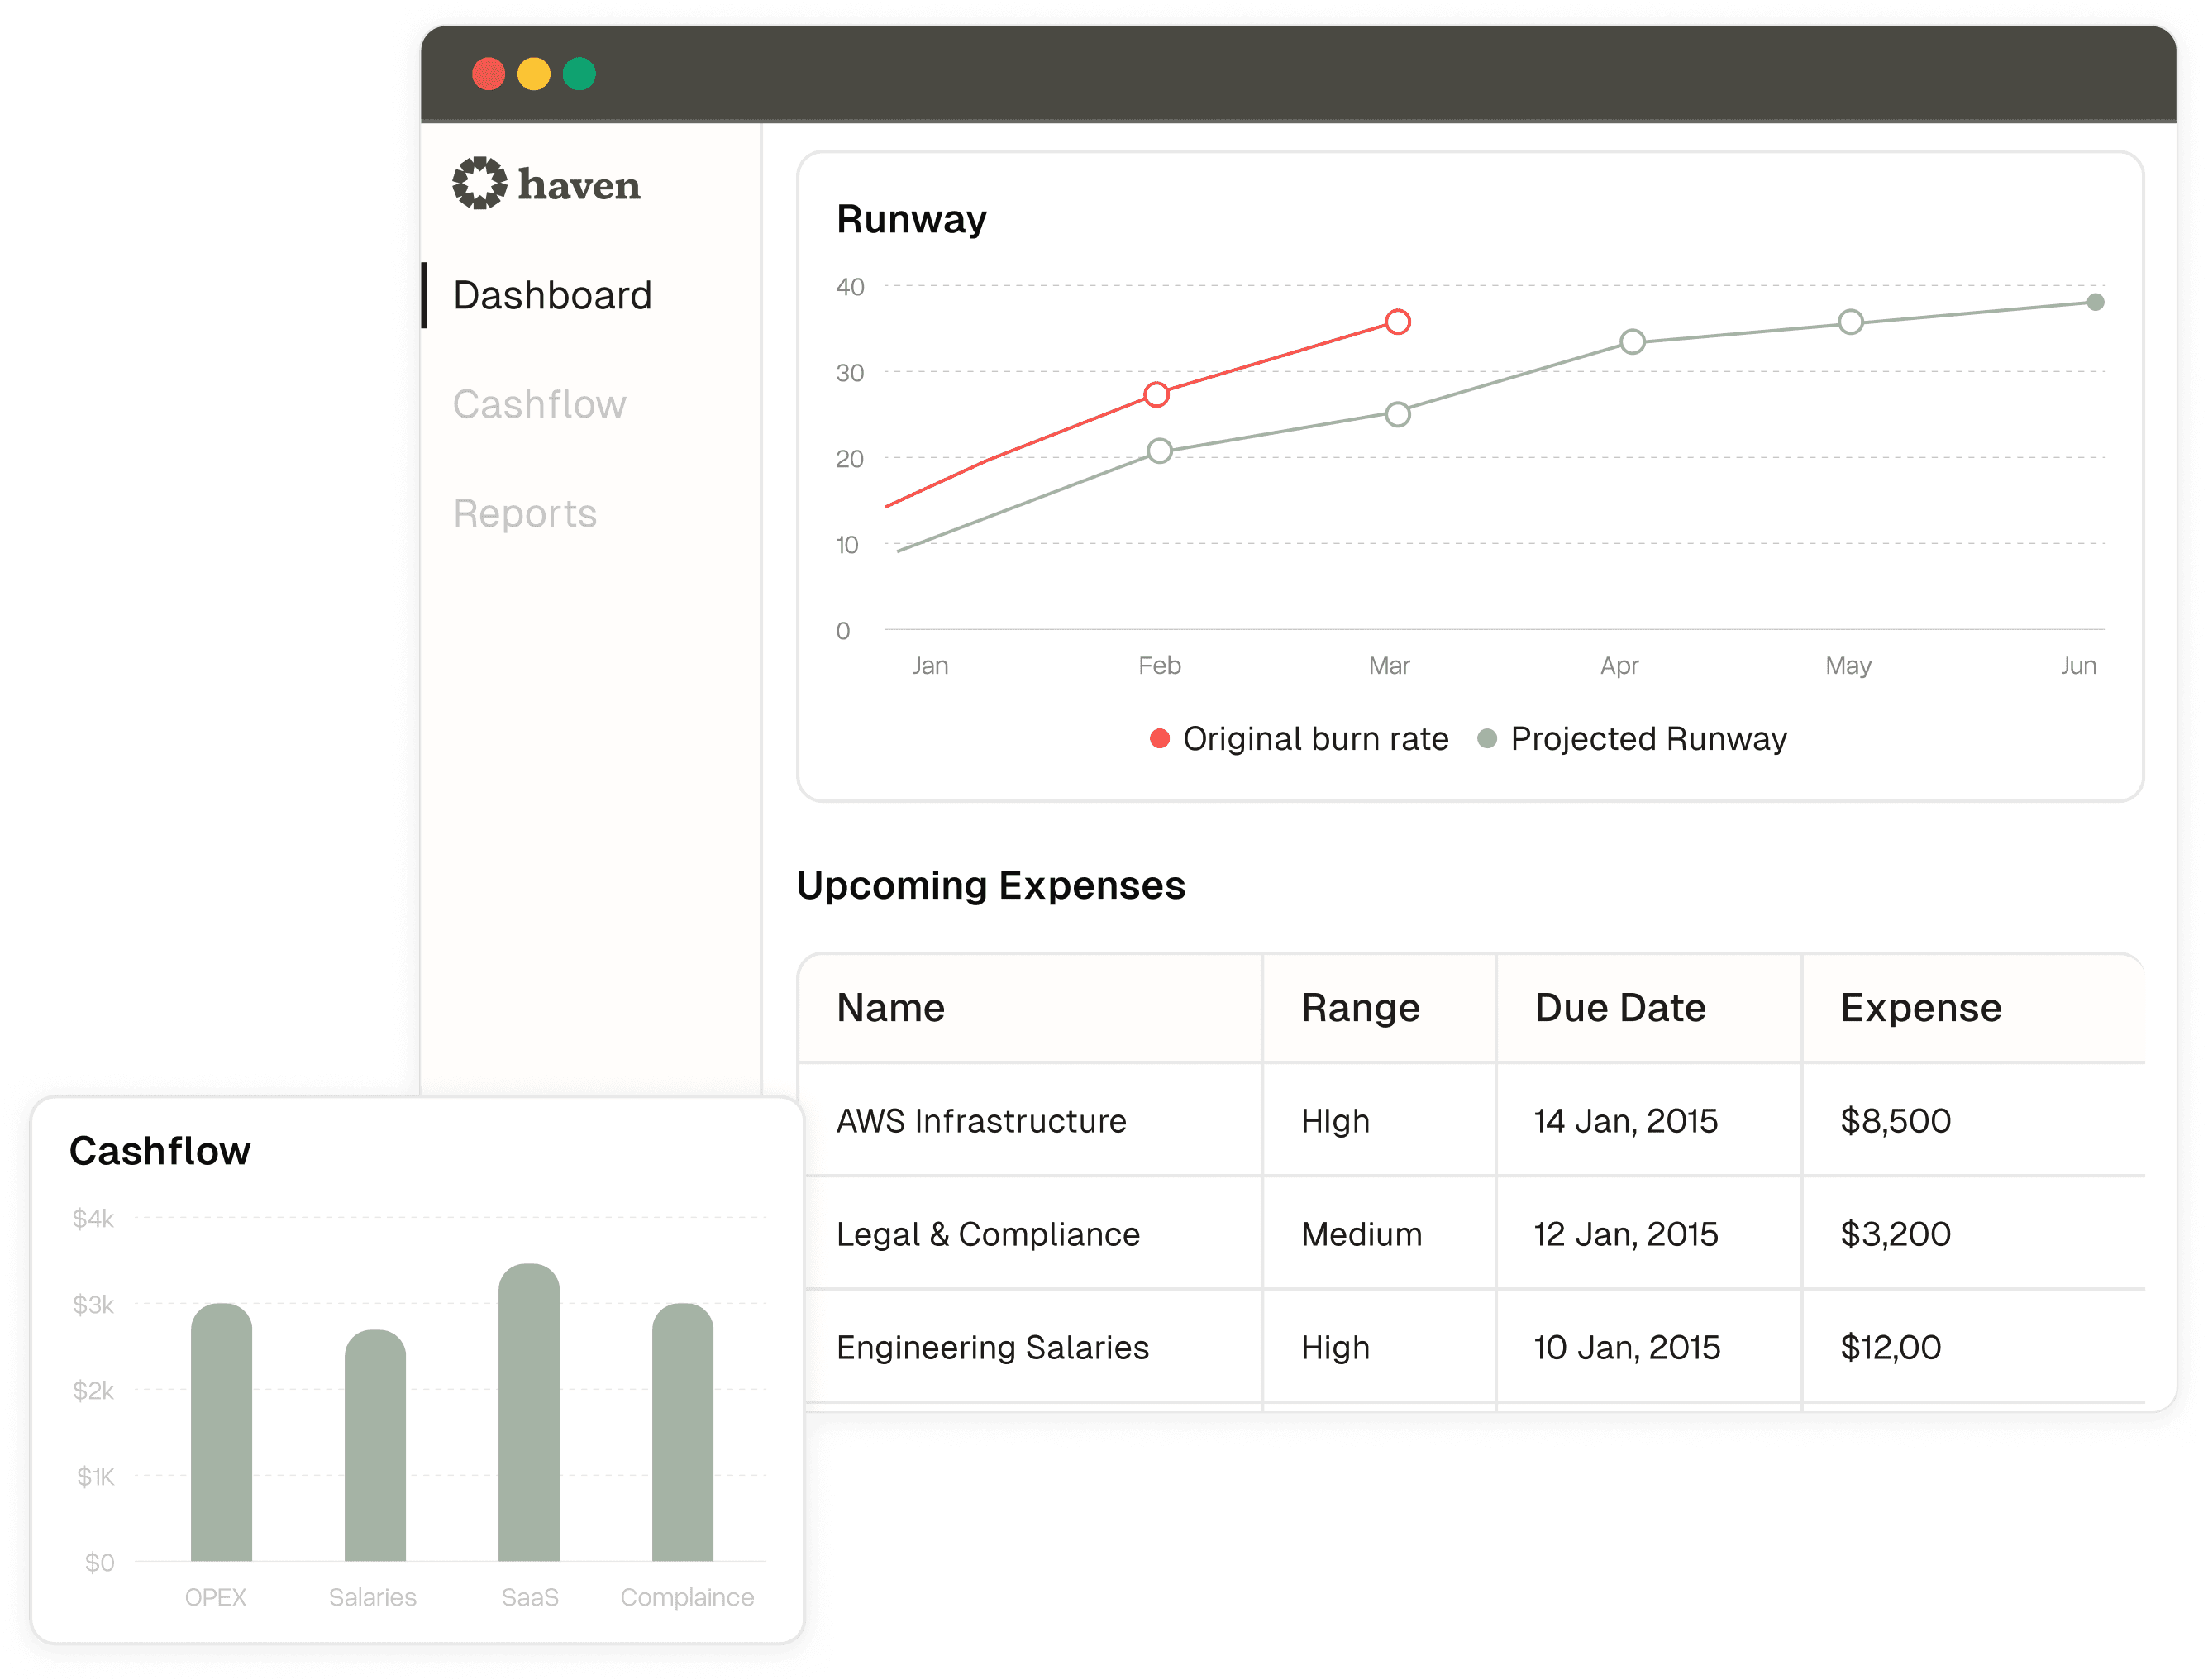Toggle Projected Runway legend marker
This screenshot has height=1680, width=2208.
click(1487, 739)
